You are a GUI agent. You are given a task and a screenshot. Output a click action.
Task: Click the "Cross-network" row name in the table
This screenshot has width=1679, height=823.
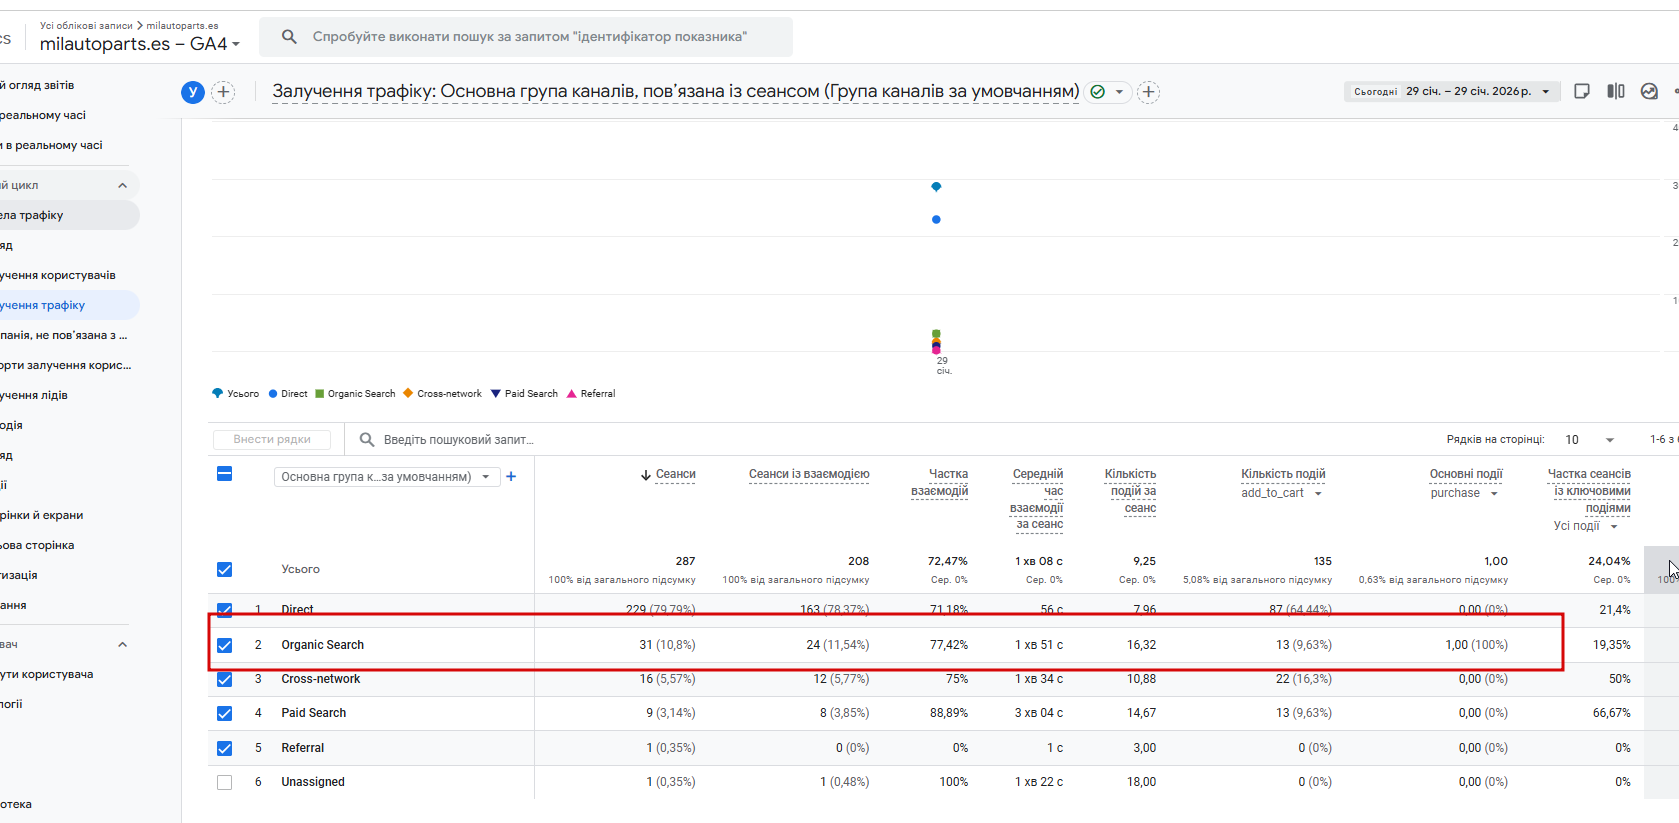click(321, 679)
